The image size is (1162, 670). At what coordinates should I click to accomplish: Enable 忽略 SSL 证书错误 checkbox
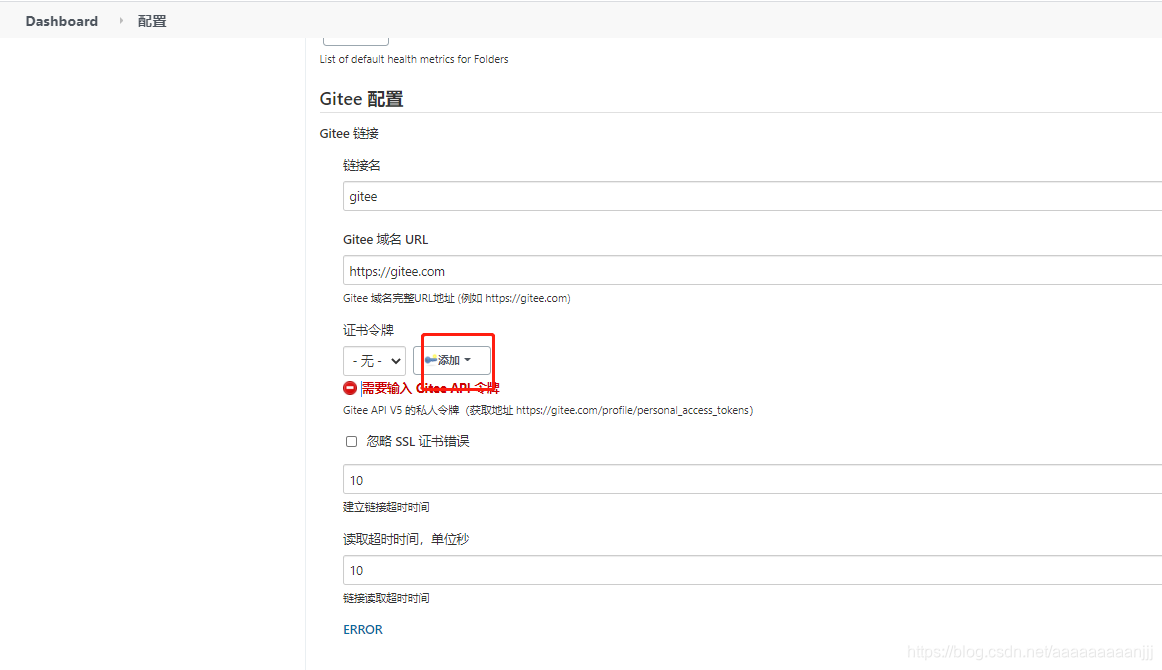click(x=351, y=442)
